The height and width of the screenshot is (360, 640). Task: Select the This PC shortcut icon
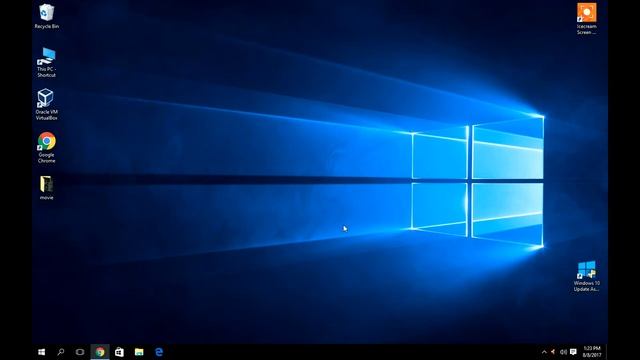point(47,62)
